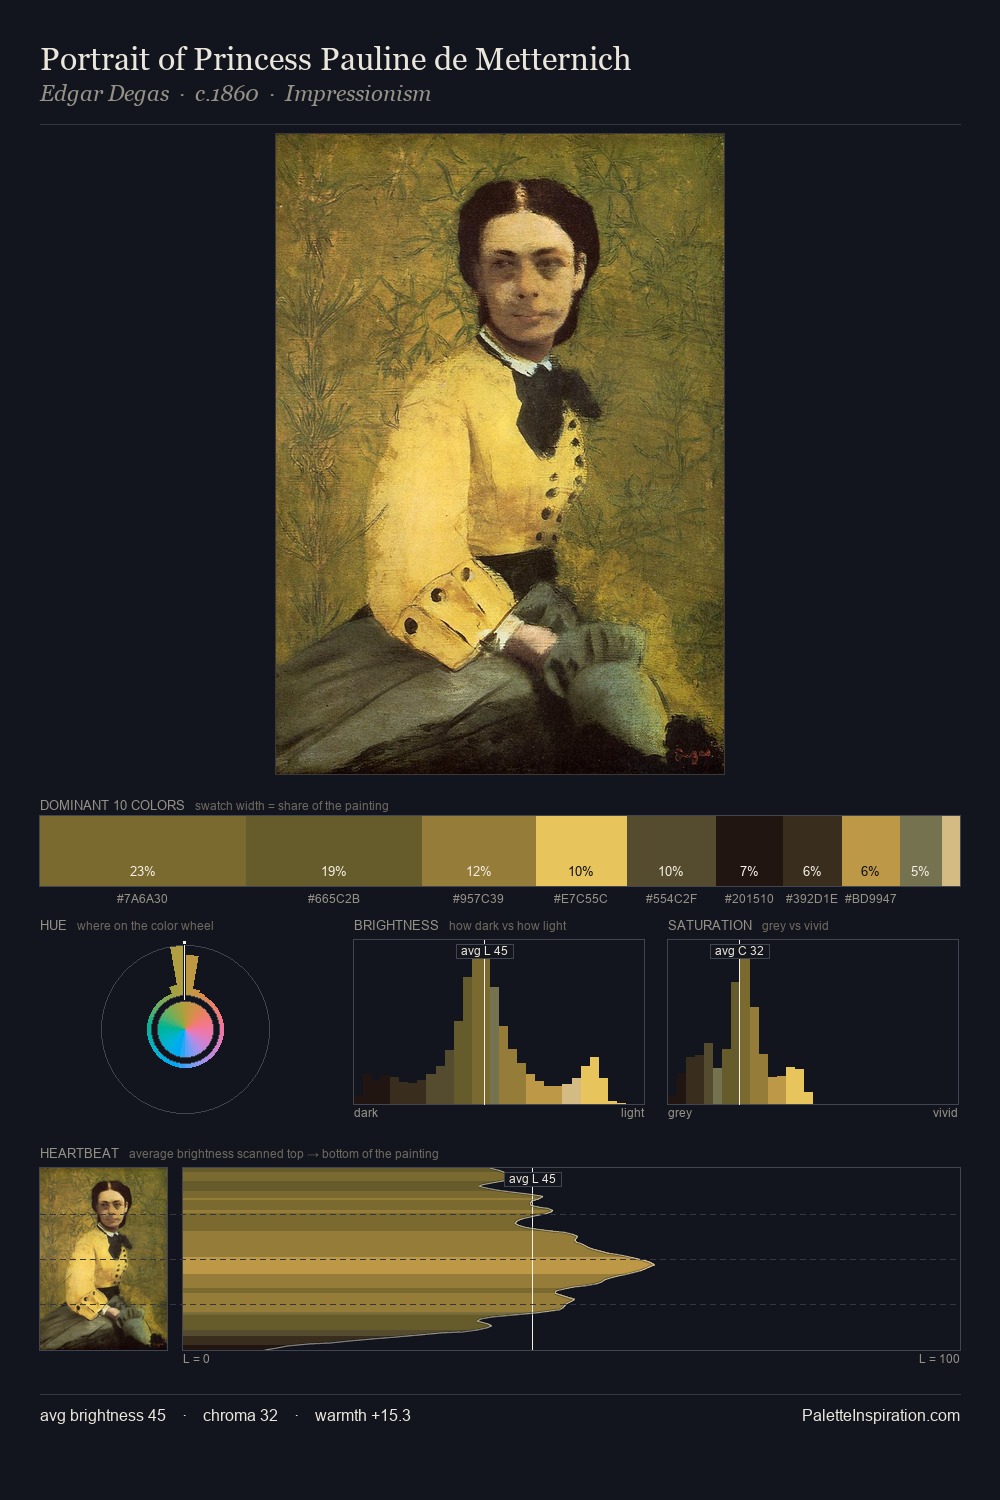Click the 'grey' label under Saturation chart
Viewport: 1000px width, 1500px height.
(680, 1113)
